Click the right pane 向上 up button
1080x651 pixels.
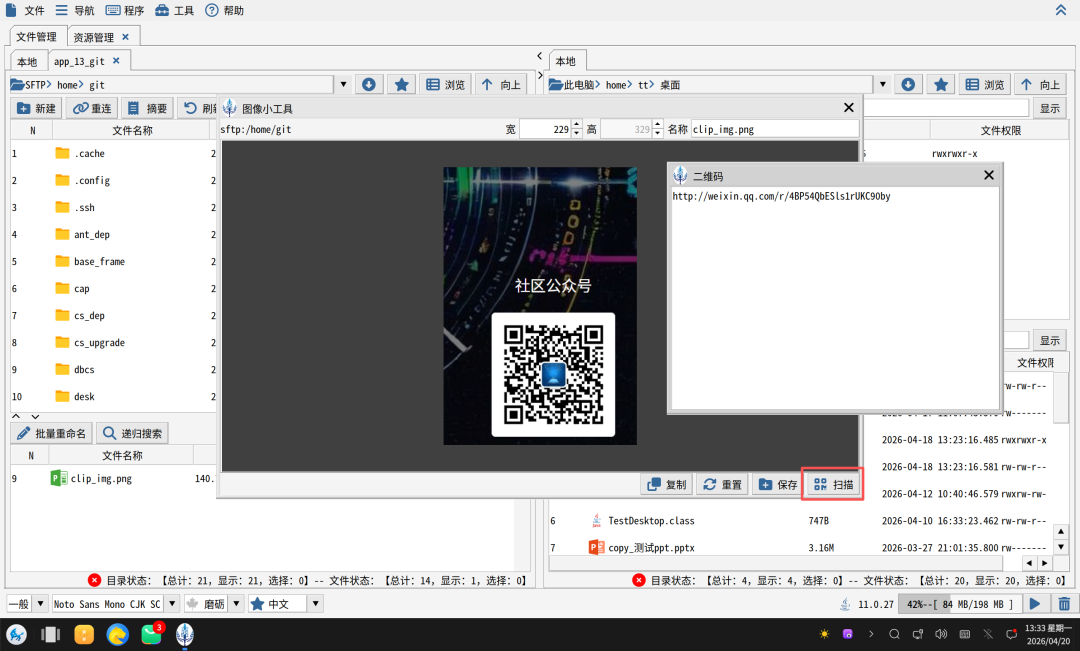point(1041,84)
